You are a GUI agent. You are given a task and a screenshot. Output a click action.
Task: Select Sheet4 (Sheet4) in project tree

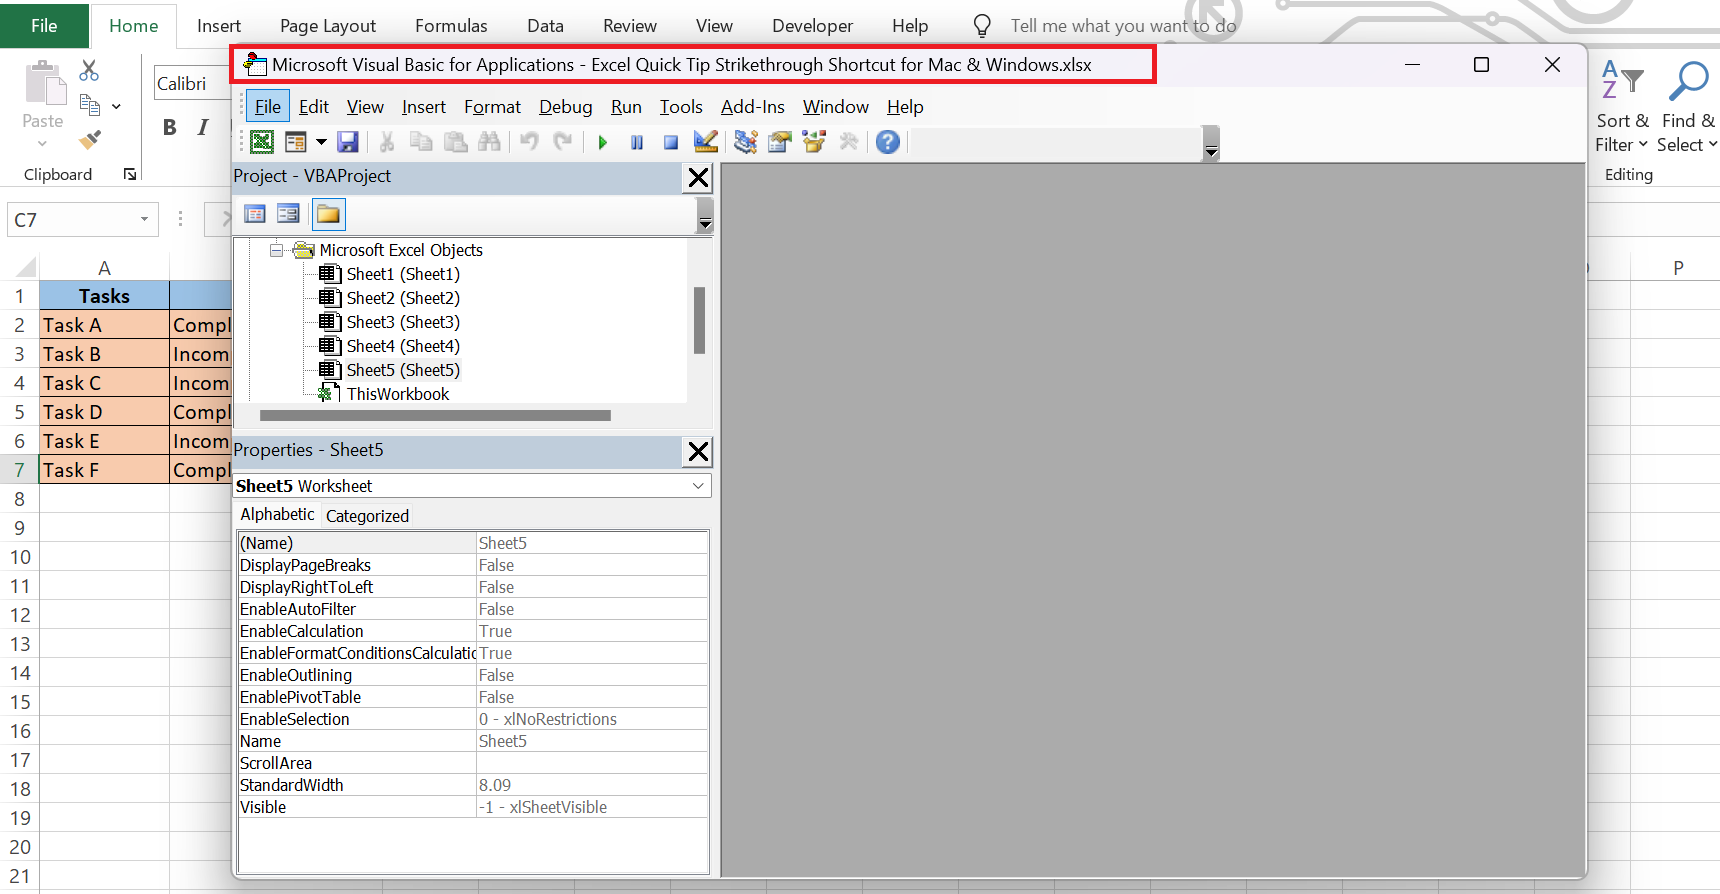click(403, 346)
